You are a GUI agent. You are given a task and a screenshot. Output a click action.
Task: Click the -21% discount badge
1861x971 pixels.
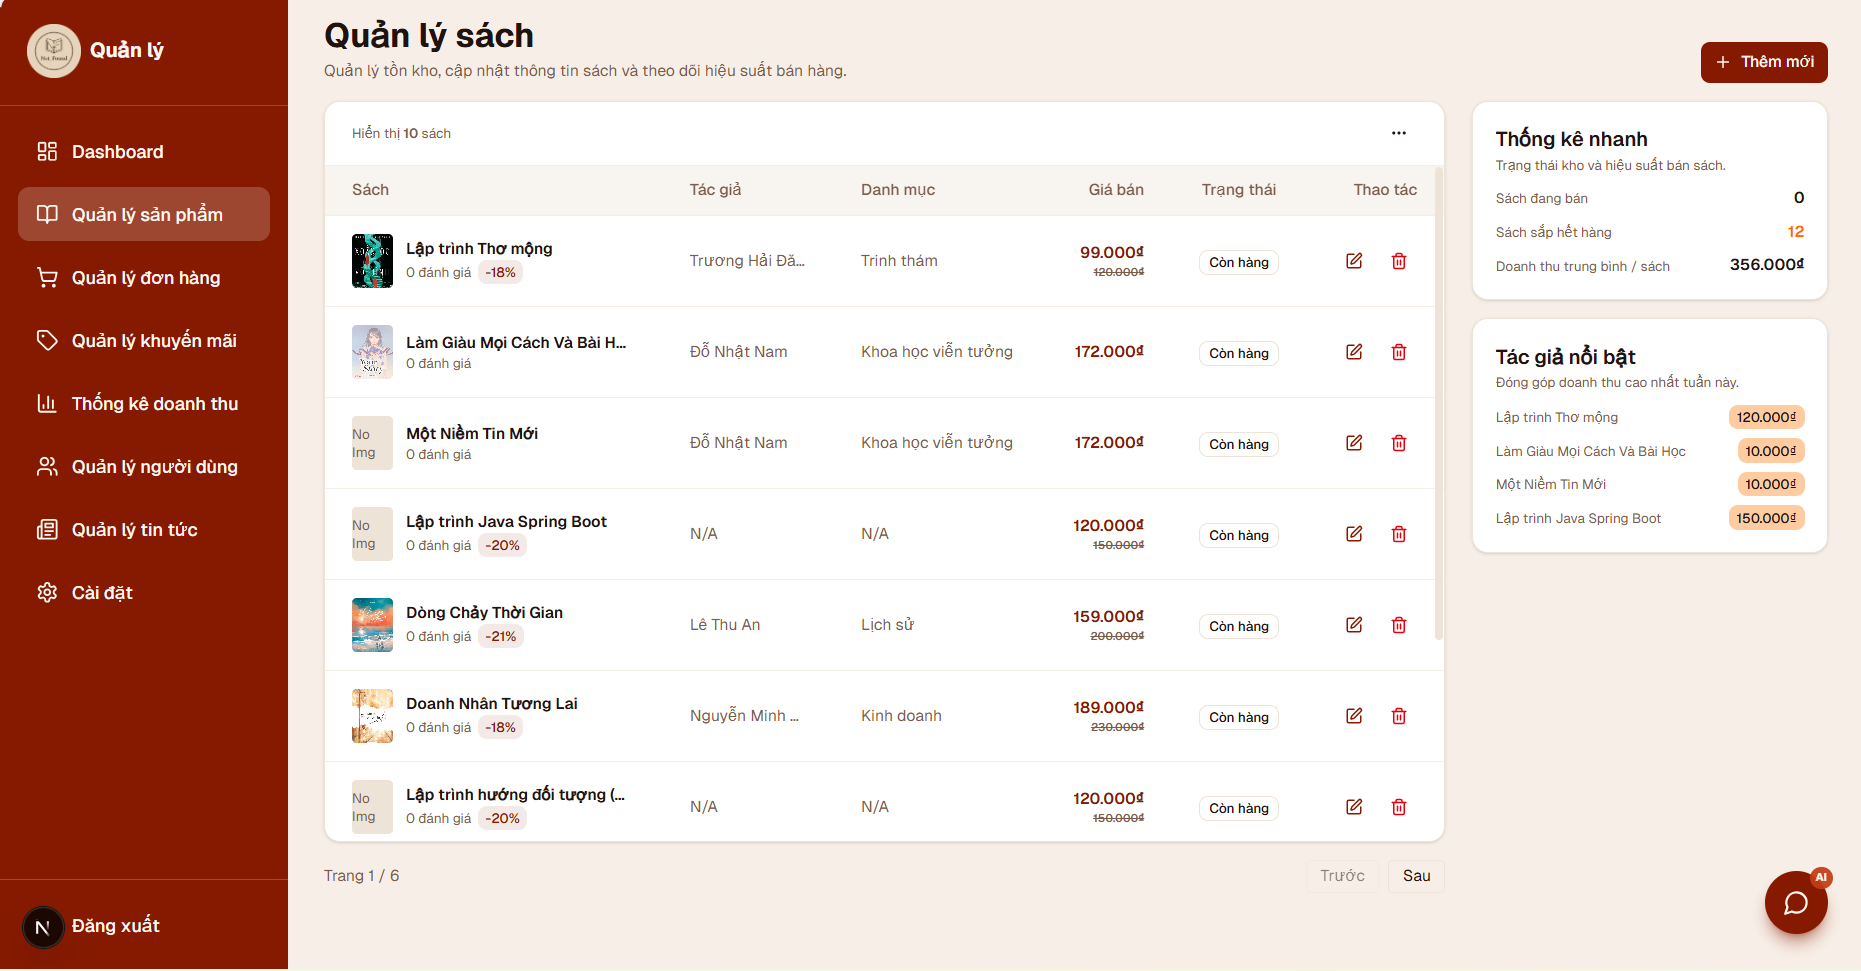click(501, 636)
